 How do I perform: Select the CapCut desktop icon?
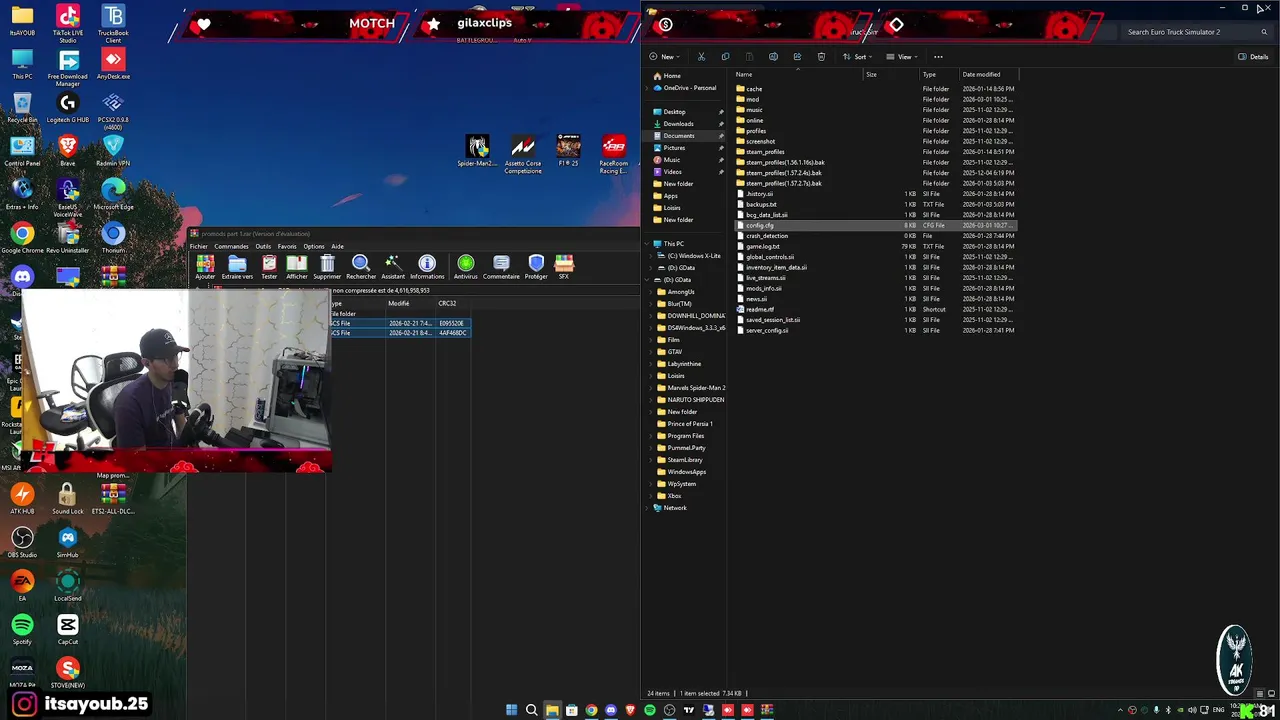68,630
